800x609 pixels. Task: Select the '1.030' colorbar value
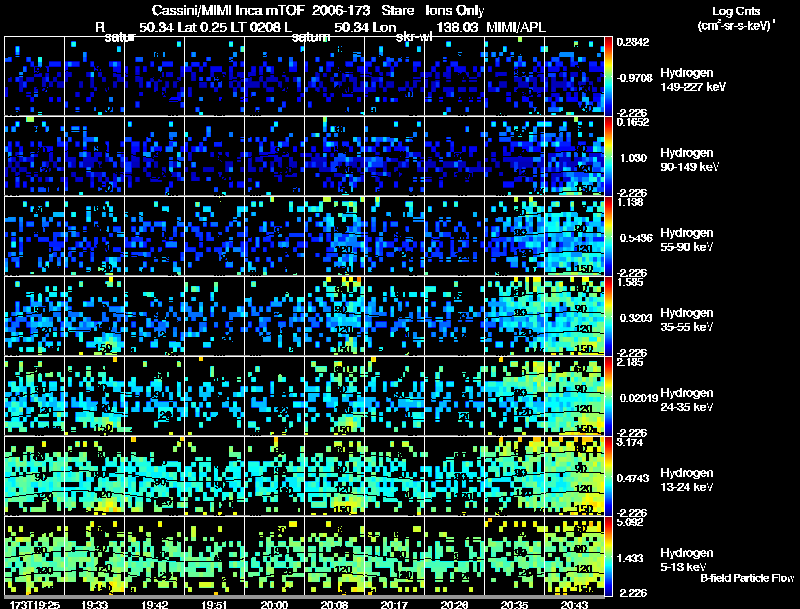pyautogui.click(x=633, y=158)
